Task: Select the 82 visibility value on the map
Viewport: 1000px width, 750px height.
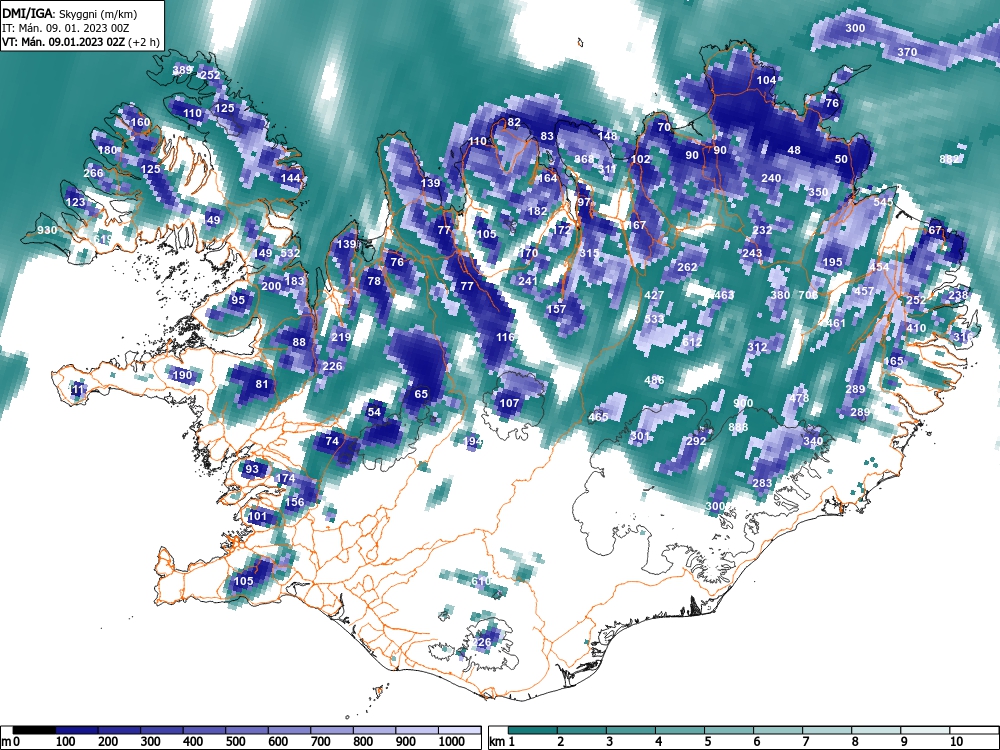Action: click(x=514, y=122)
